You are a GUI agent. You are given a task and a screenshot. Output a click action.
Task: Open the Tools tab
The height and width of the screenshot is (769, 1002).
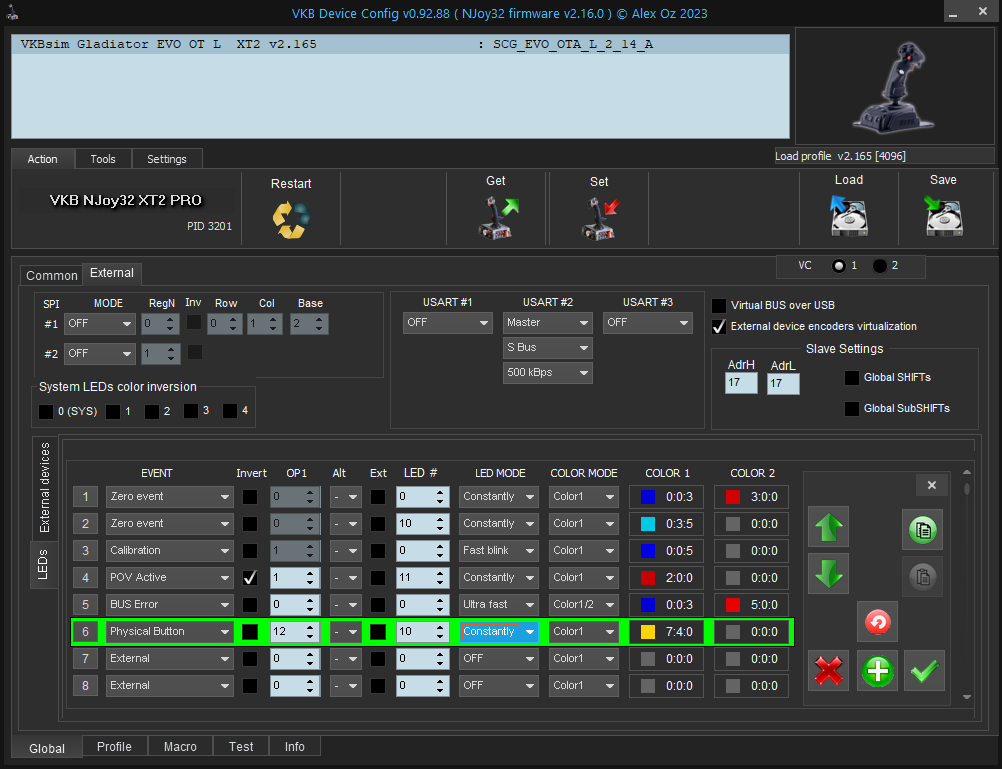click(x=103, y=159)
